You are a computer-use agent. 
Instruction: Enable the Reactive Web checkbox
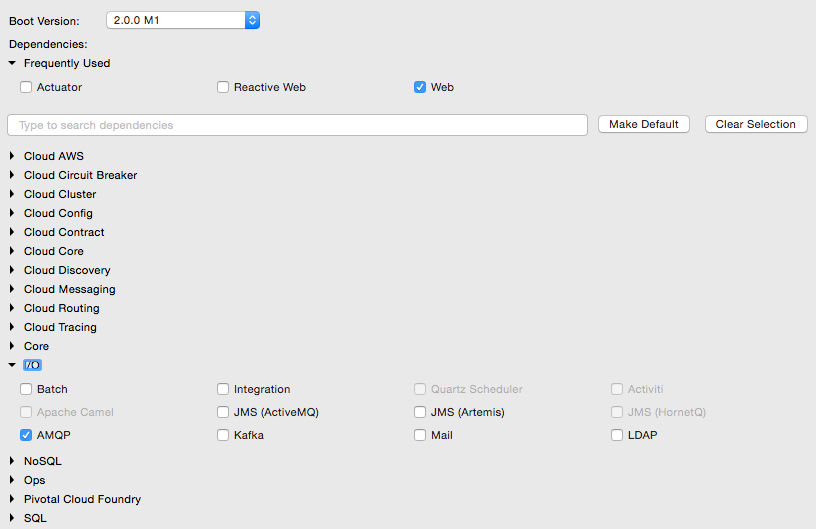pyautogui.click(x=223, y=87)
